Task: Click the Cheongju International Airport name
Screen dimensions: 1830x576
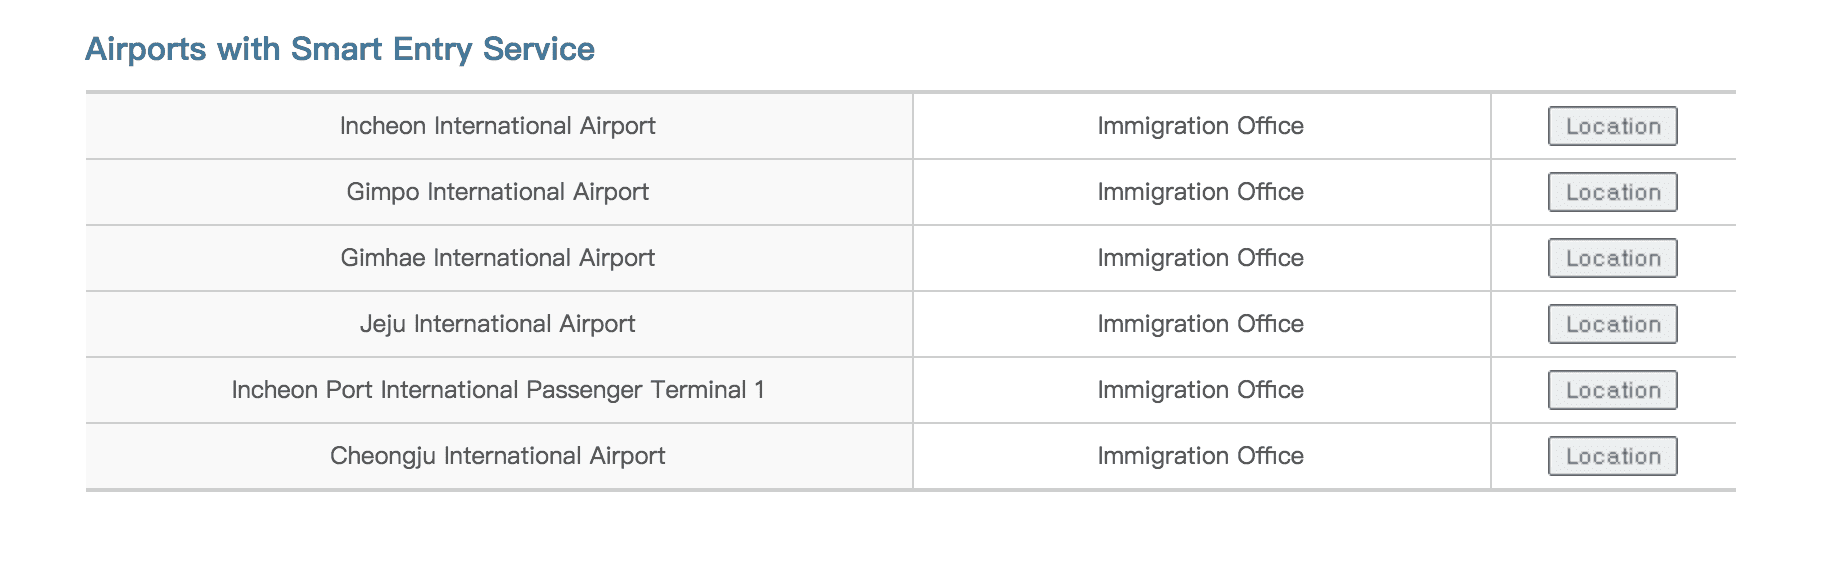Action: click(x=498, y=456)
